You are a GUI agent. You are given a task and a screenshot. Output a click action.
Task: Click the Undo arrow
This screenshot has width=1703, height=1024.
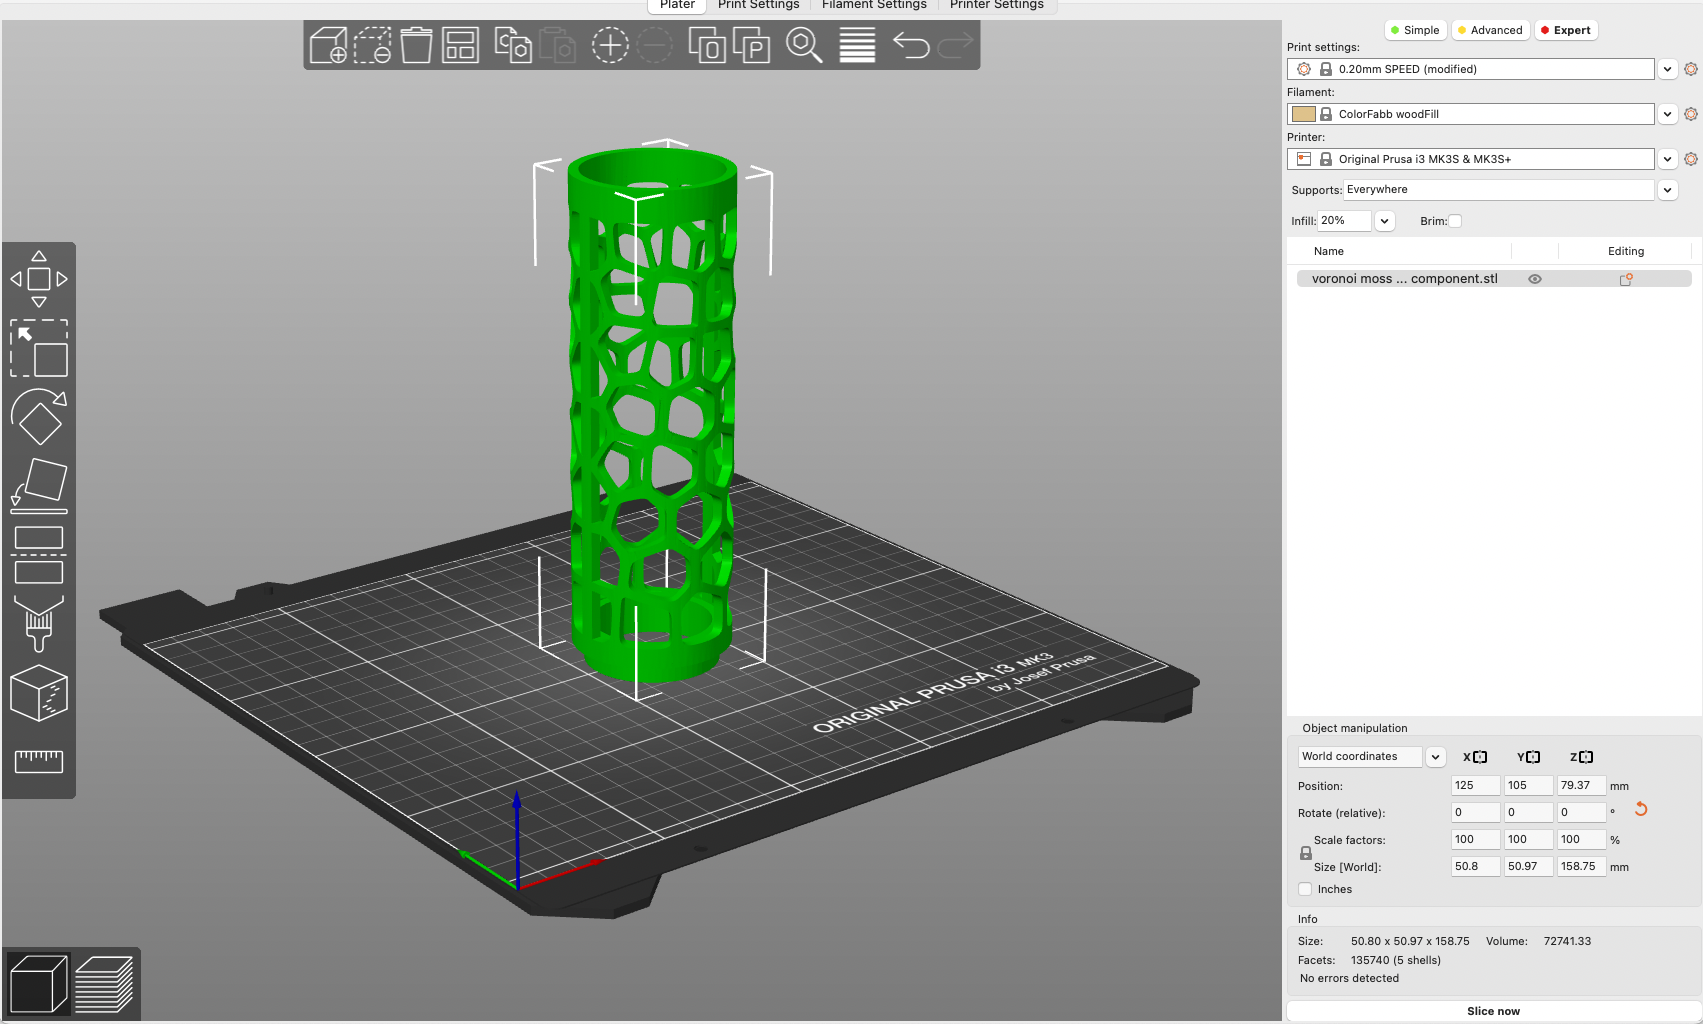[x=911, y=45]
